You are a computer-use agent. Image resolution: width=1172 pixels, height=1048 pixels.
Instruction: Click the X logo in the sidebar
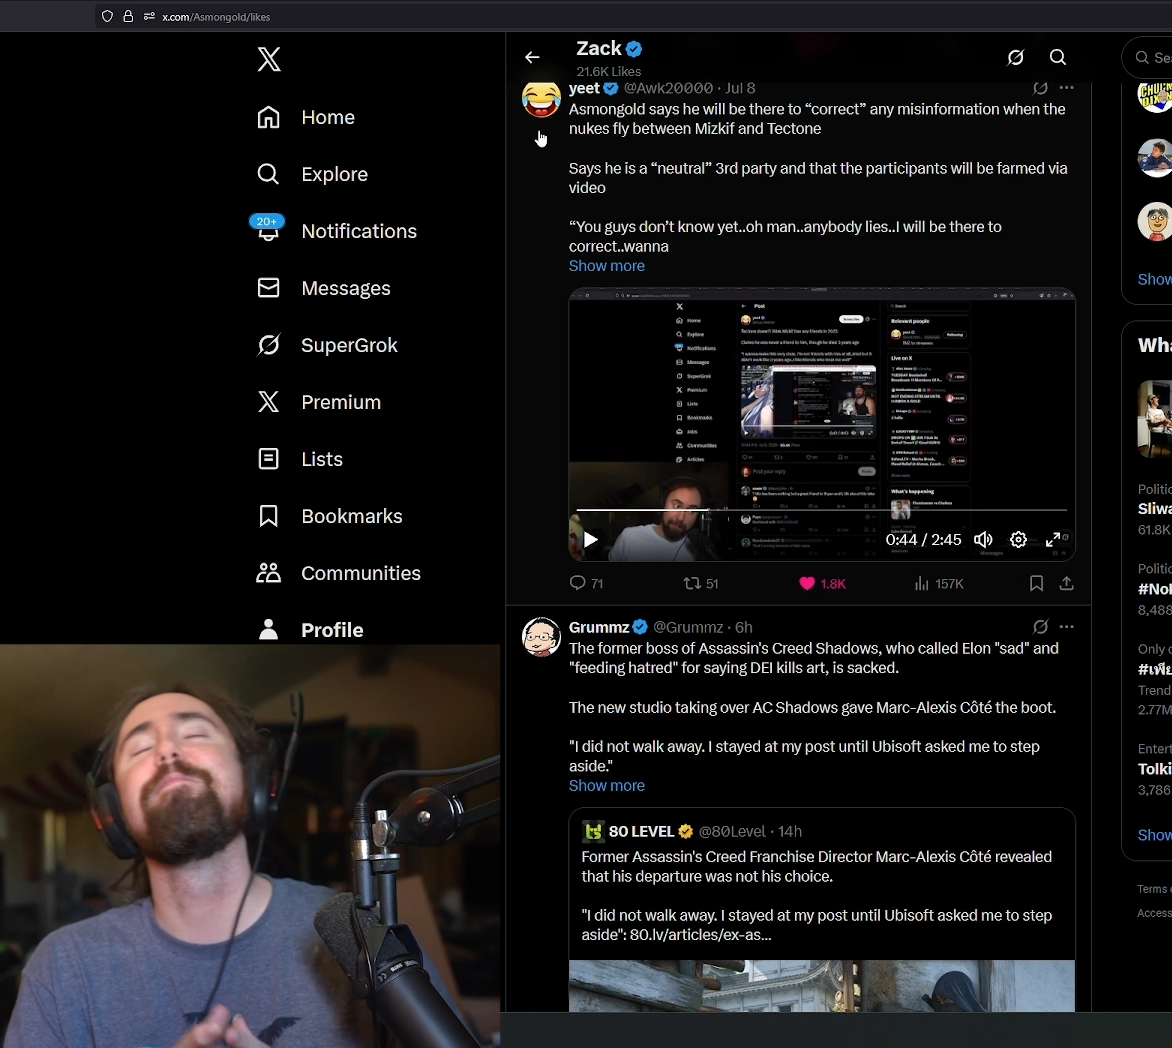pyautogui.click(x=269, y=59)
